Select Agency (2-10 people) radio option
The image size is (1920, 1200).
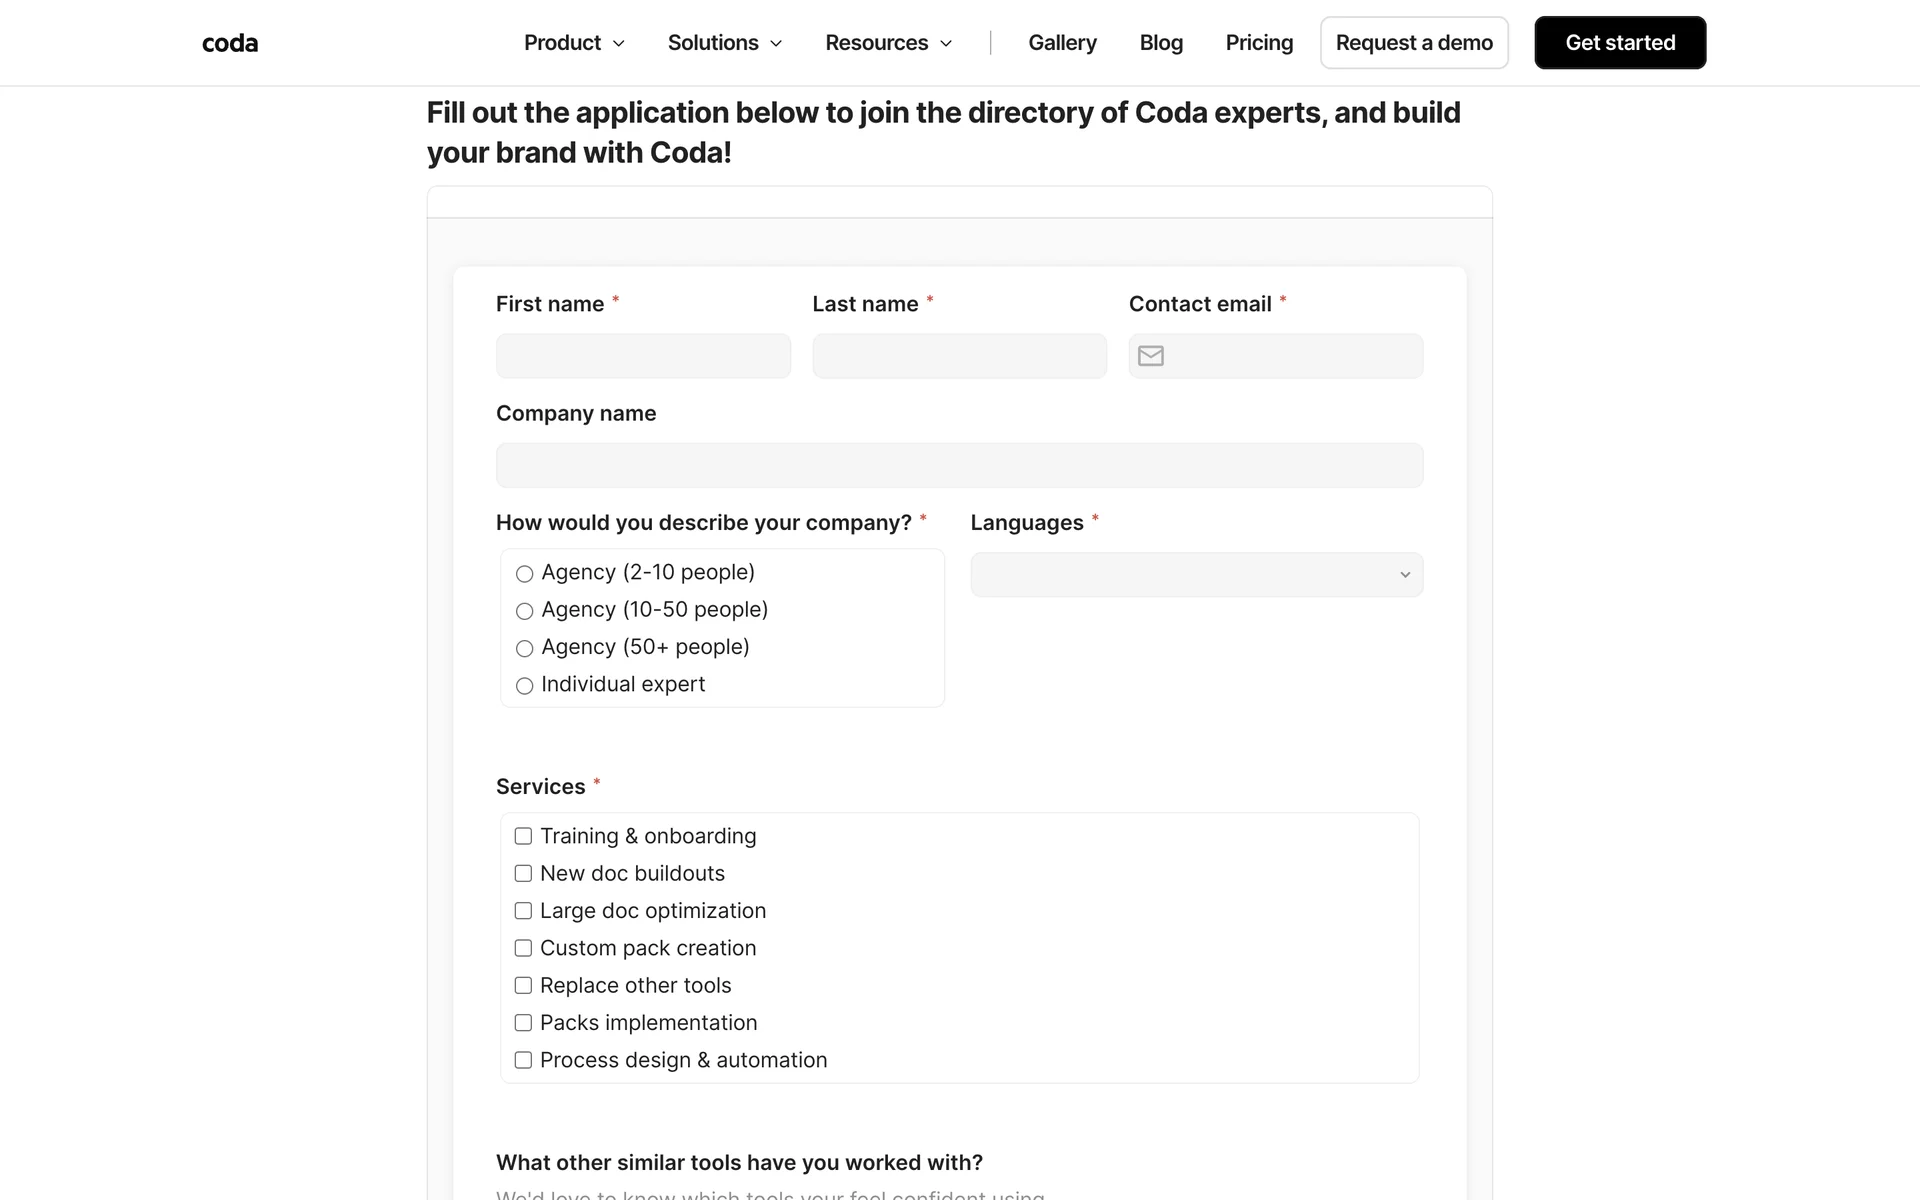point(524,574)
